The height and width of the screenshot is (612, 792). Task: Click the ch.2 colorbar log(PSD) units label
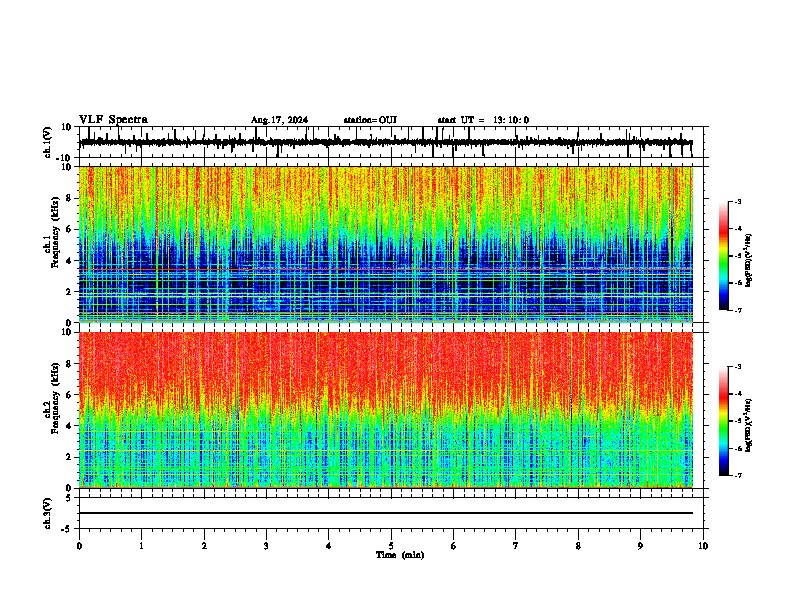pos(749,426)
